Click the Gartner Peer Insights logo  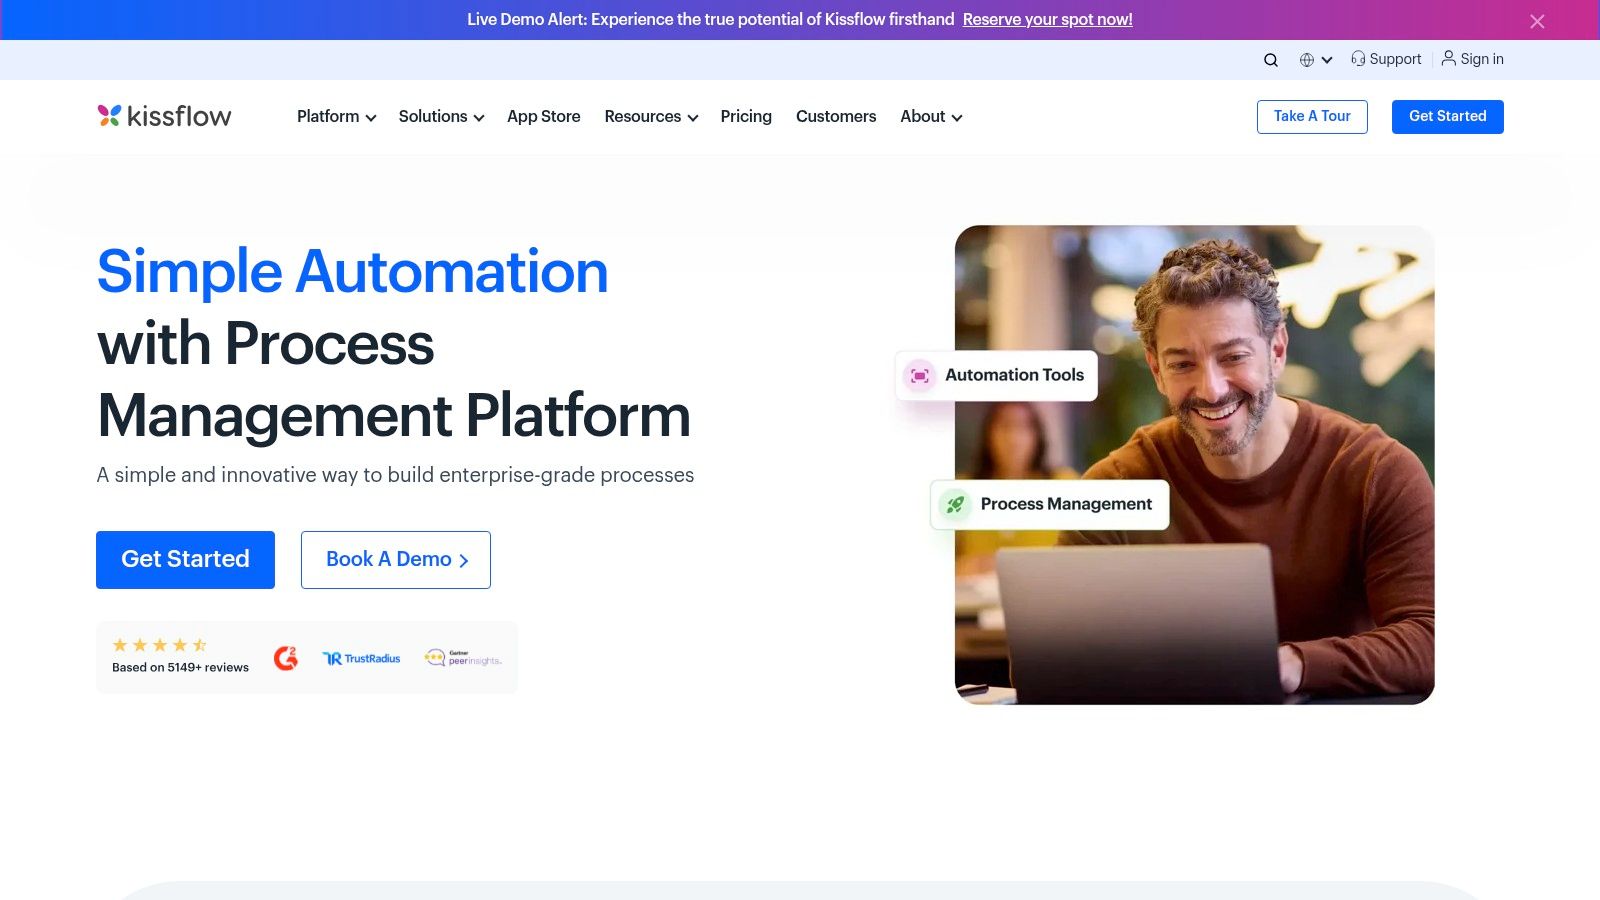(463, 658)
